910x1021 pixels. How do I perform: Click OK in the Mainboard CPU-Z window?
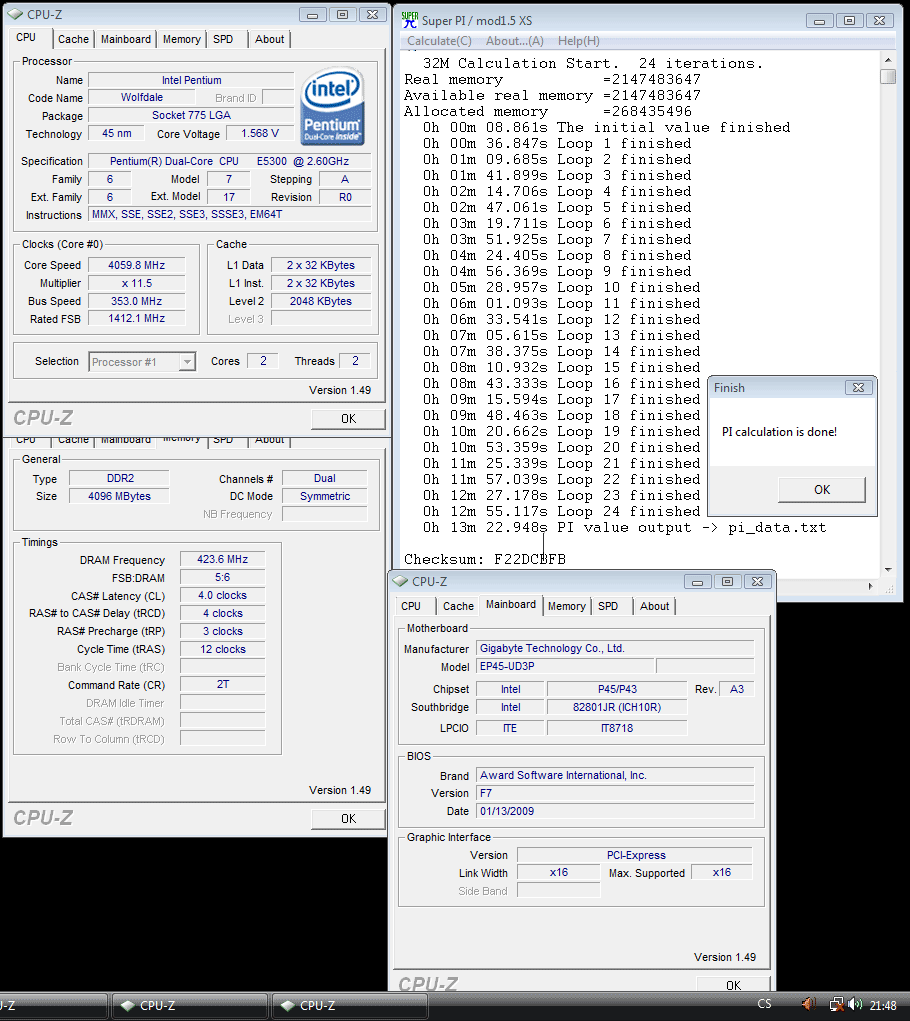click(733, 985)
